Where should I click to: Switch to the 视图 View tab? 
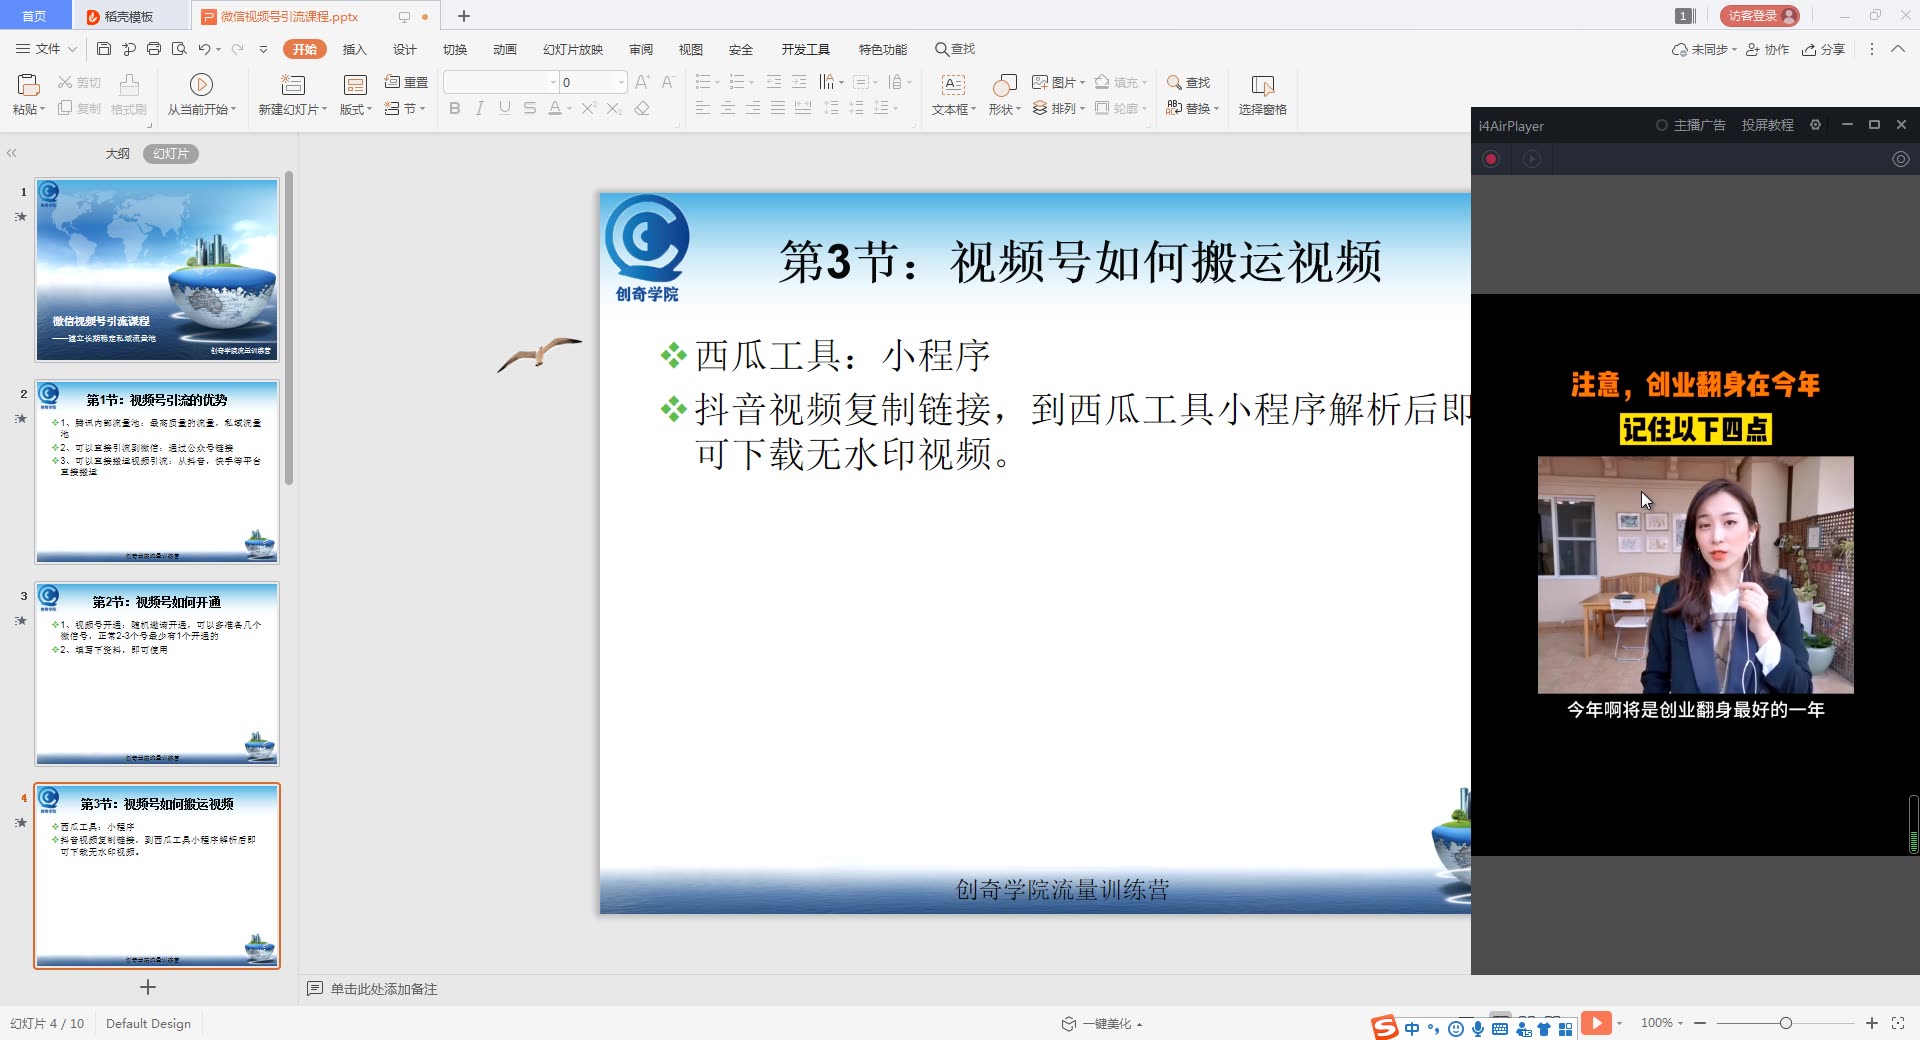point(691,49)
